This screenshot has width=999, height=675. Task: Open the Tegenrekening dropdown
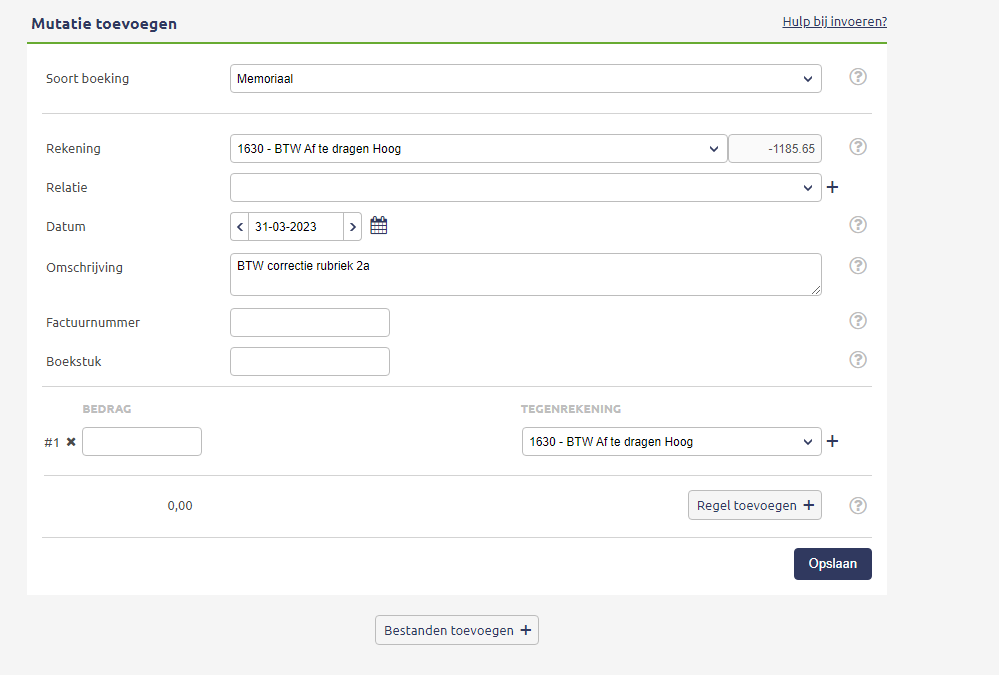pos(672,442)
